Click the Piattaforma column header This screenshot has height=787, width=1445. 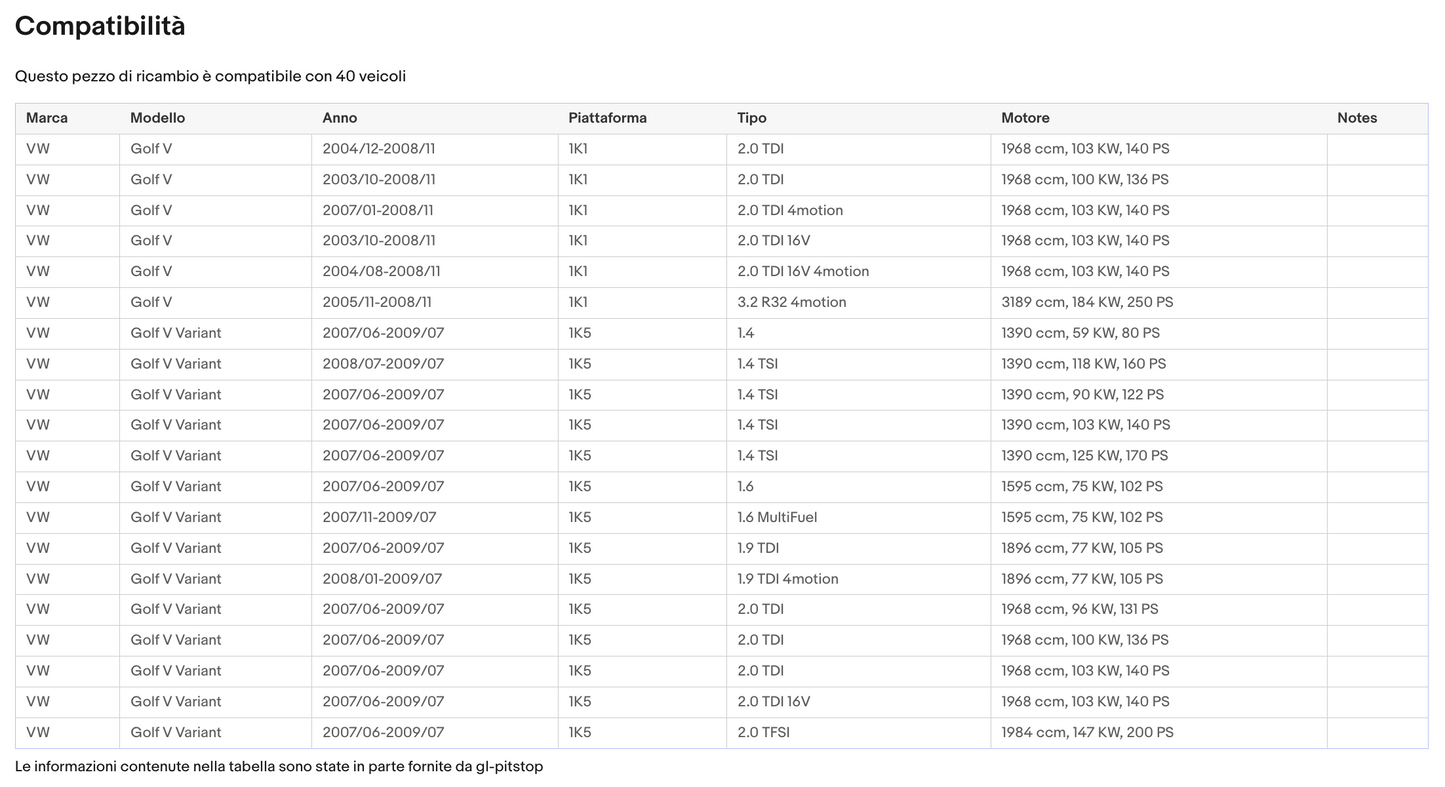[607, 118]
